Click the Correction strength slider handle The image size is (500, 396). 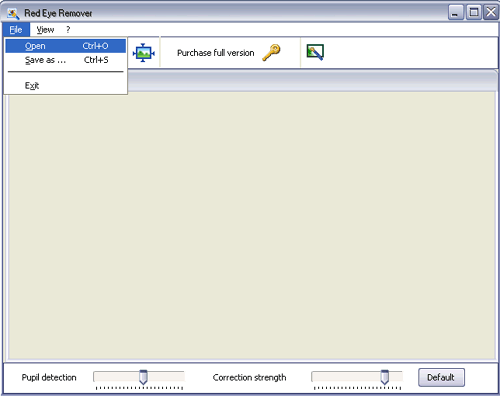(x=384, y=377)
